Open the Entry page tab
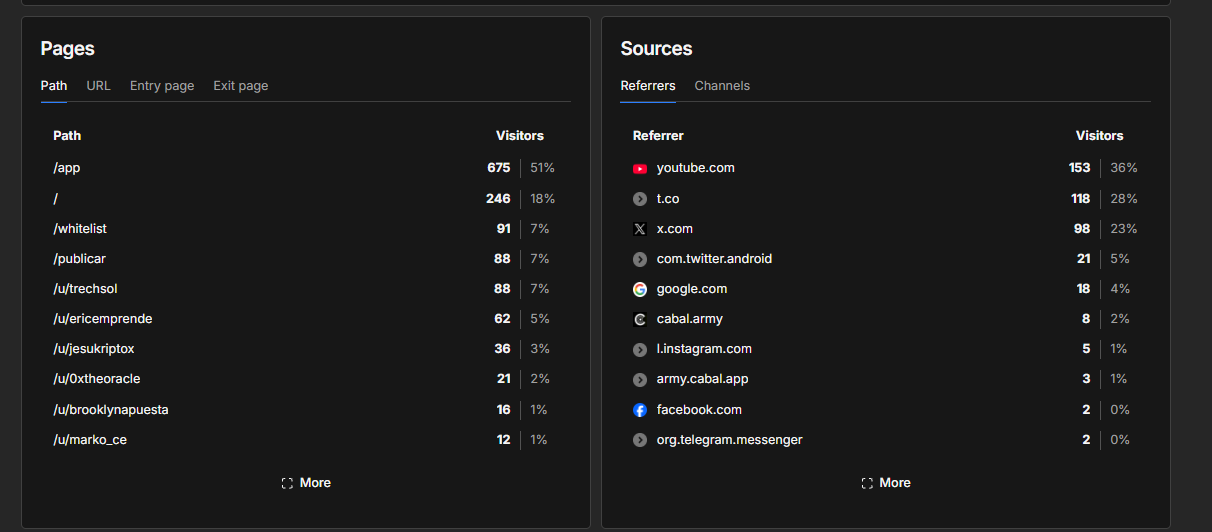Image resolution: width=1212 pixels, height=532 pixels. click(x=162, y=86)
